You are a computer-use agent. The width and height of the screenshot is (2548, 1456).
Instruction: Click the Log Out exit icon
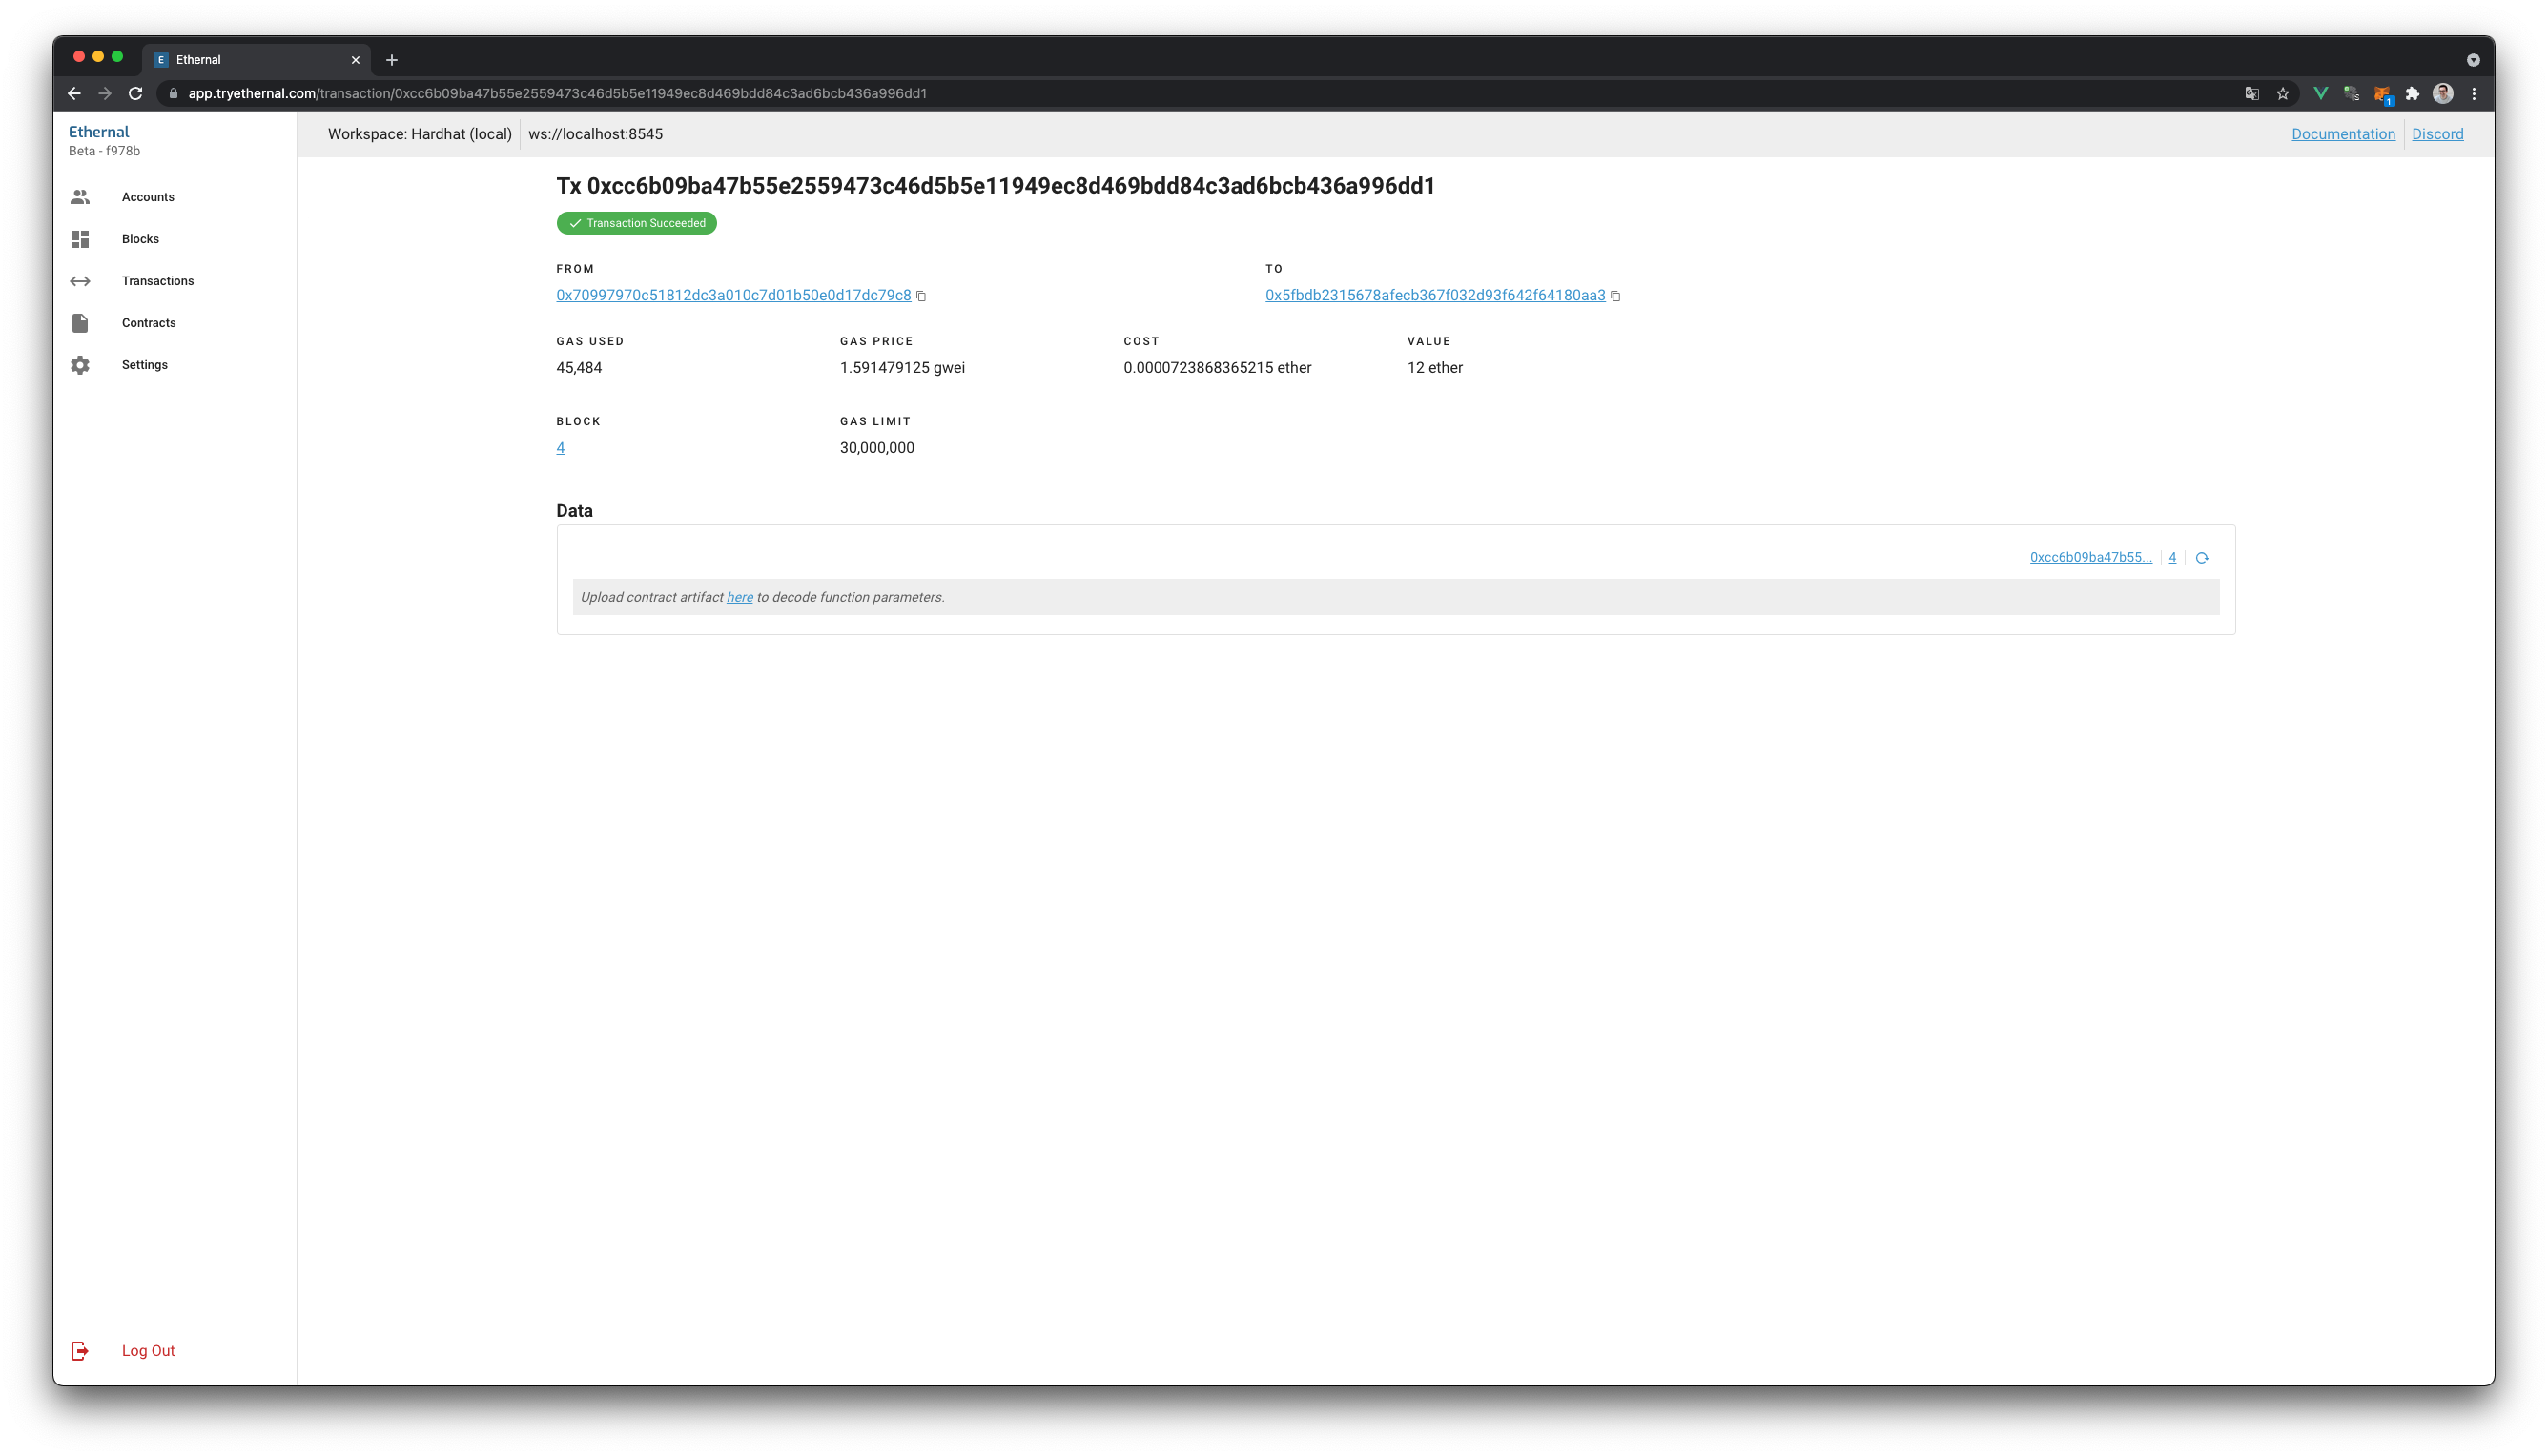tap(80, 1351)
